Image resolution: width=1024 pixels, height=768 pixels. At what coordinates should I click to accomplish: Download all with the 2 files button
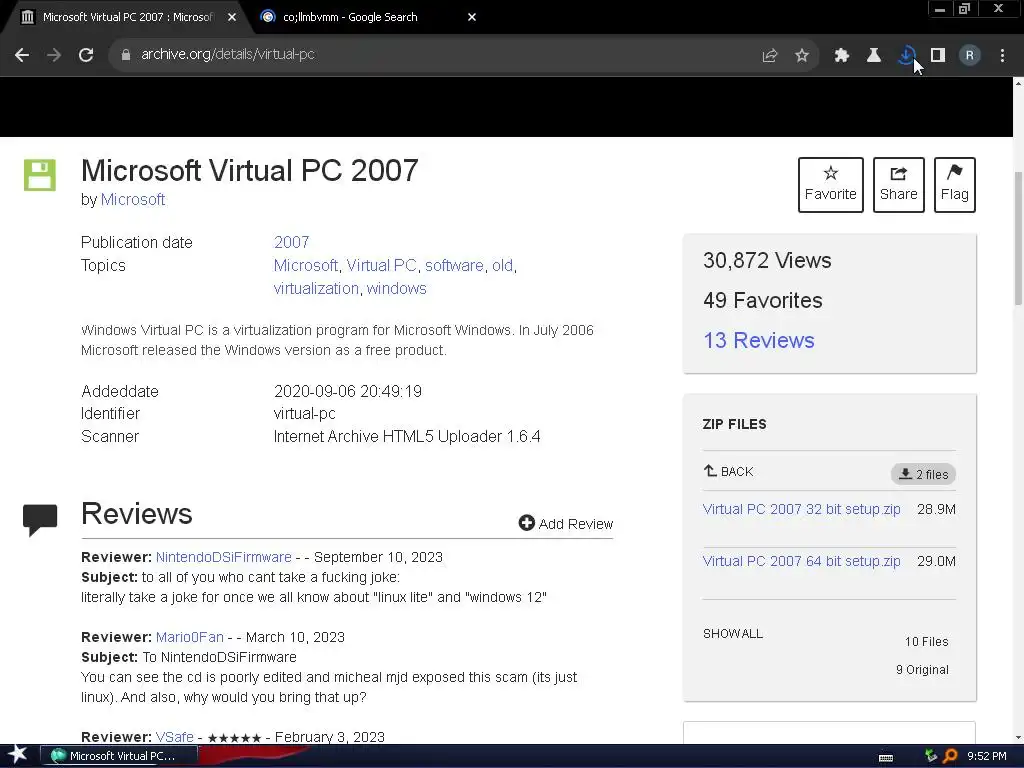click(923, 474)
